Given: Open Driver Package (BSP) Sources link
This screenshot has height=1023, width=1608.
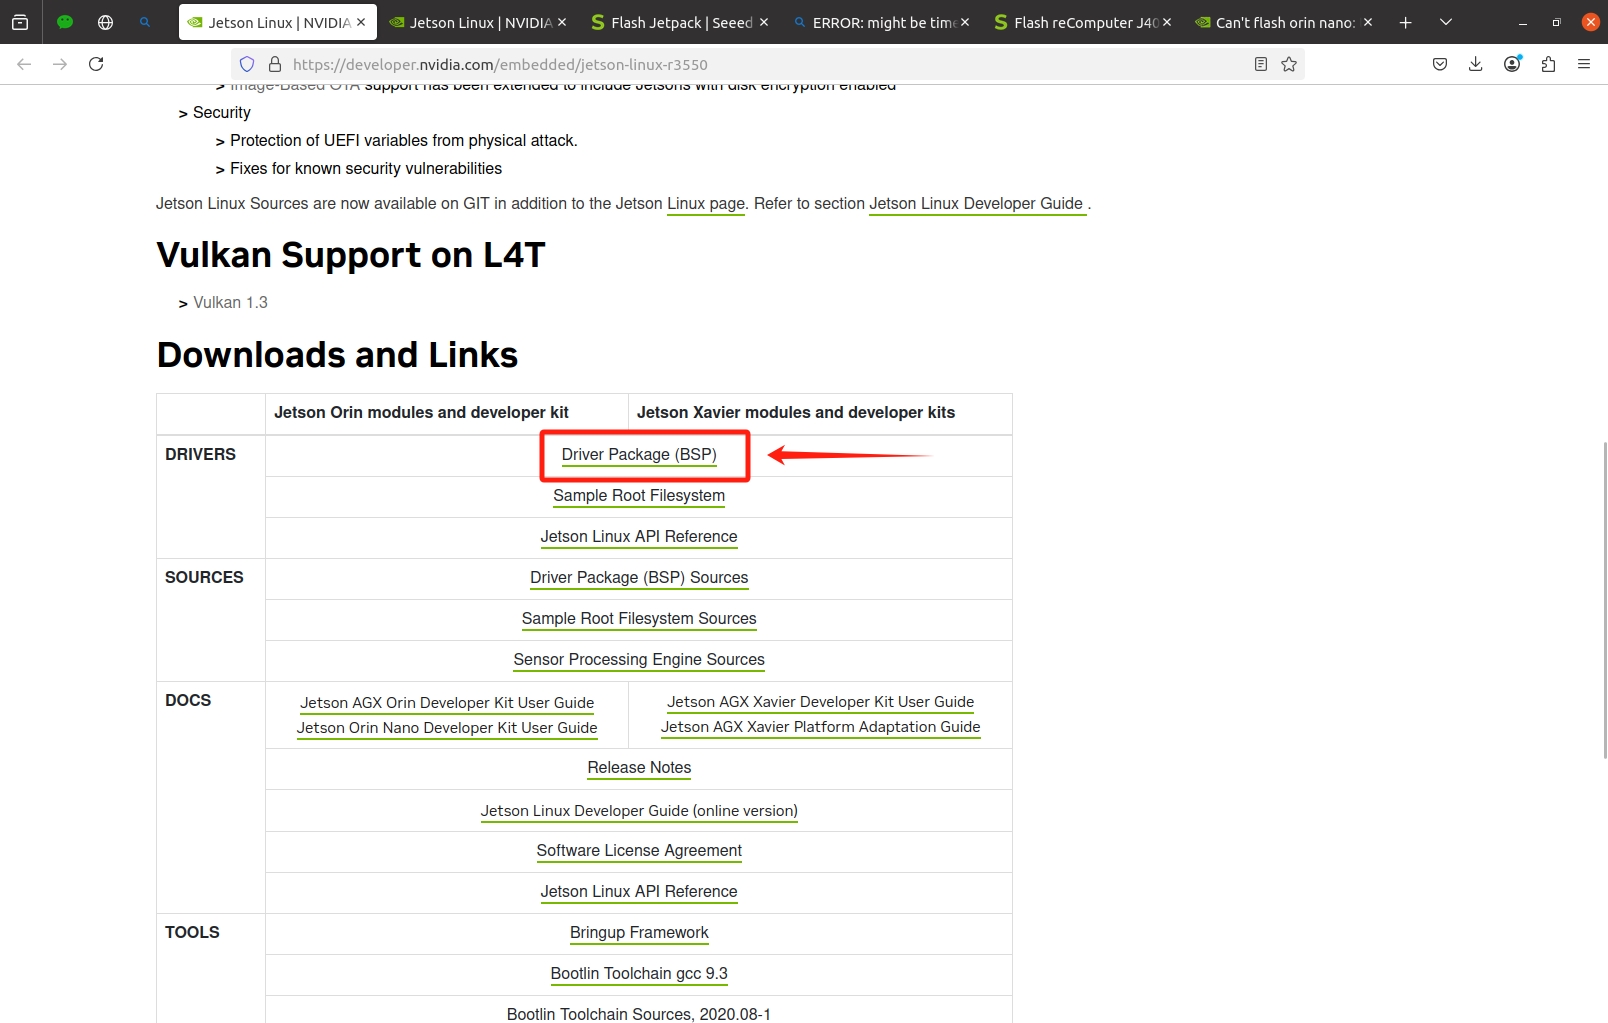Looking at the screenshot, I should (639, 578).
